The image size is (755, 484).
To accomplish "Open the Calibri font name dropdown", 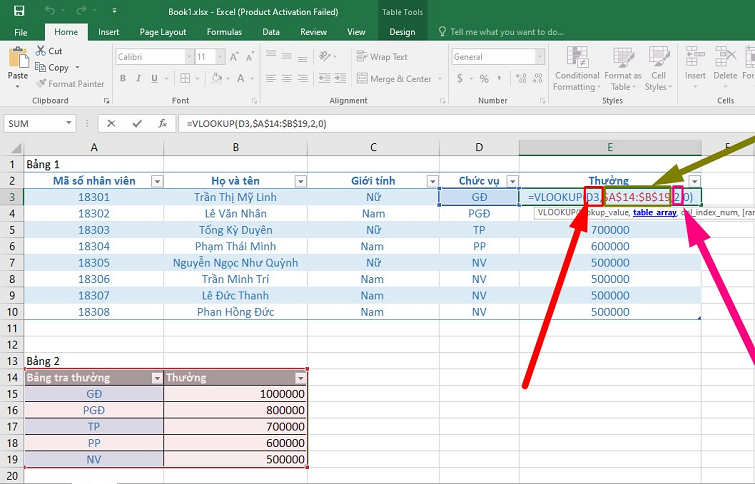I will [189, 57].
